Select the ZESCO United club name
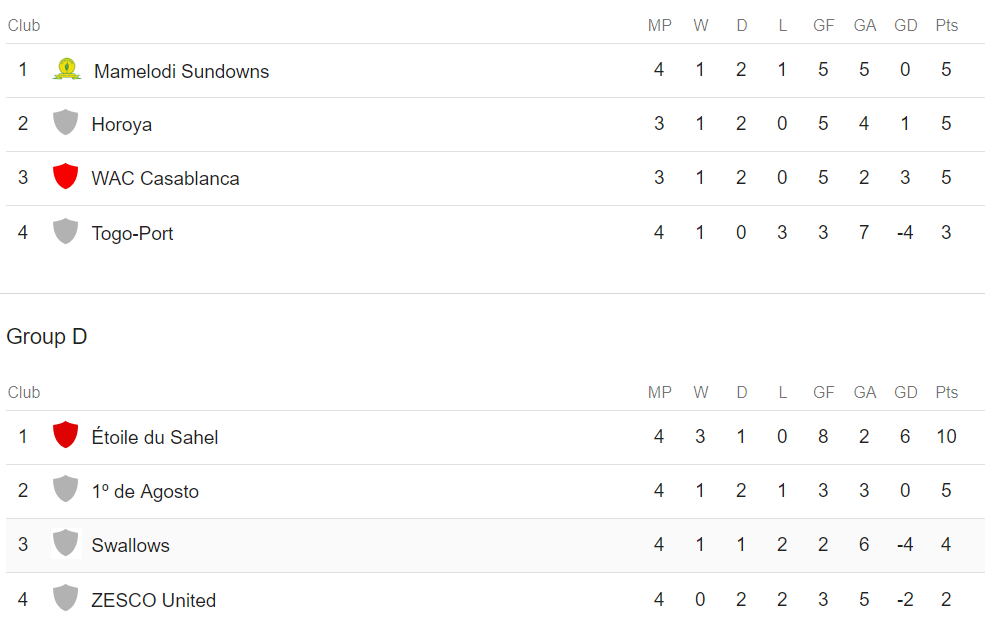This screenshot has height=642, width=985. pyautogui.click(x=153, y=601)
